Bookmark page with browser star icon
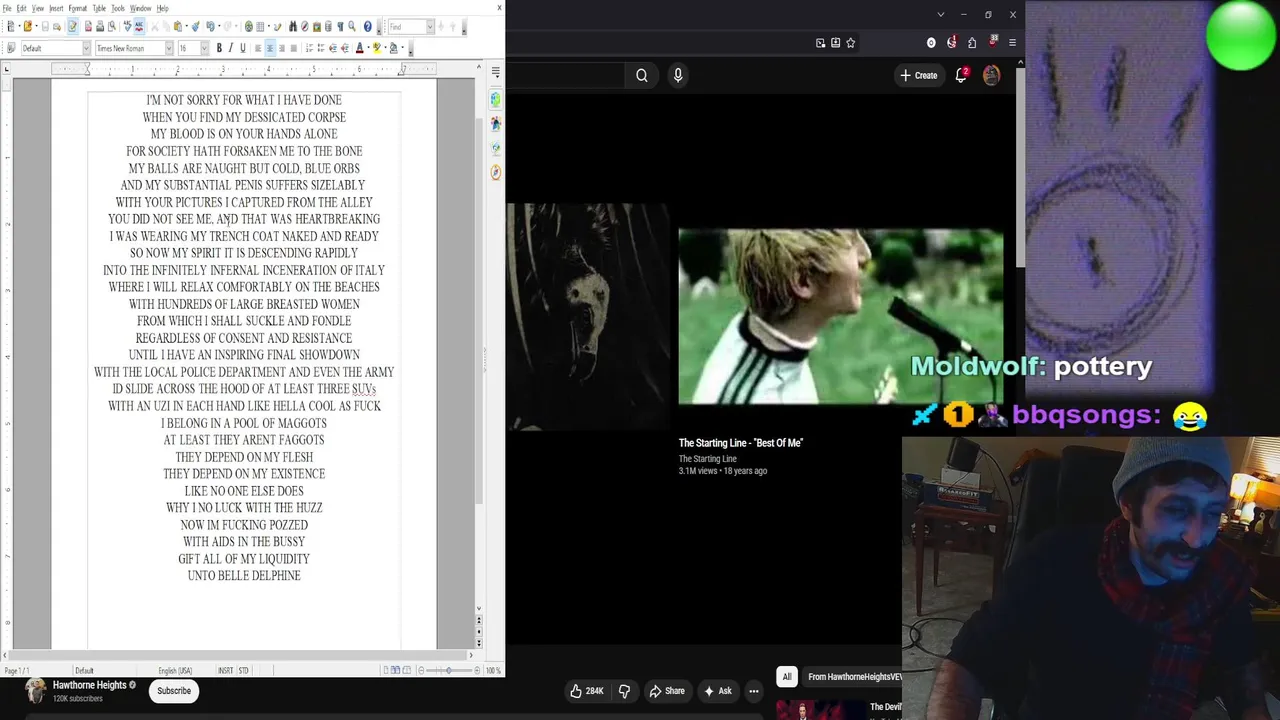 pos(851,43)
